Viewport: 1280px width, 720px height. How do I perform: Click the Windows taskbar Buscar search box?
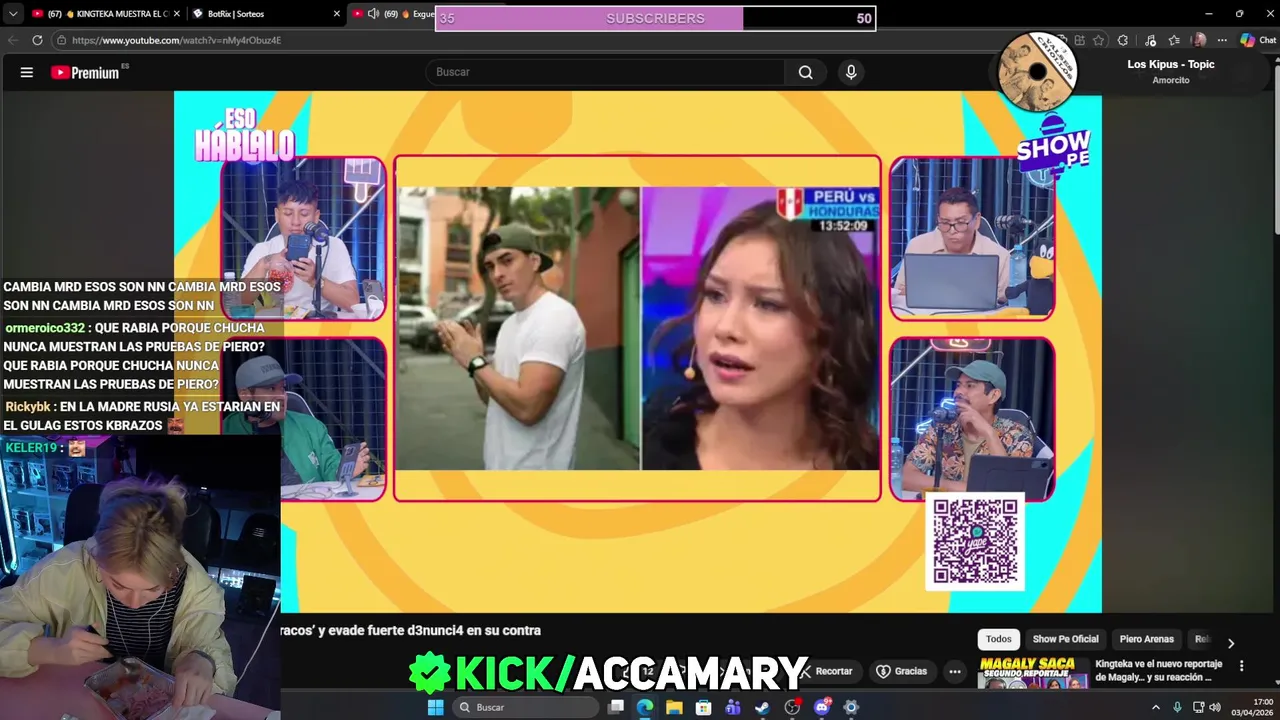[x=525, y=707]
